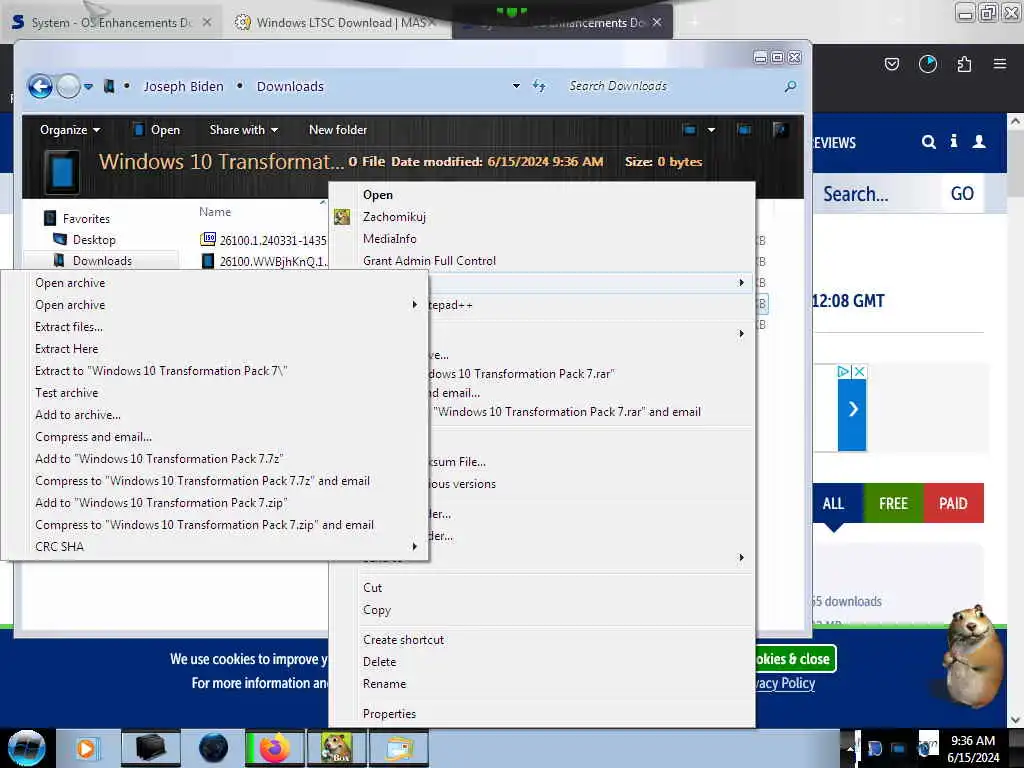Click the website user account icon
This screenshot has width=1024, height=768.
coord(979,142)
